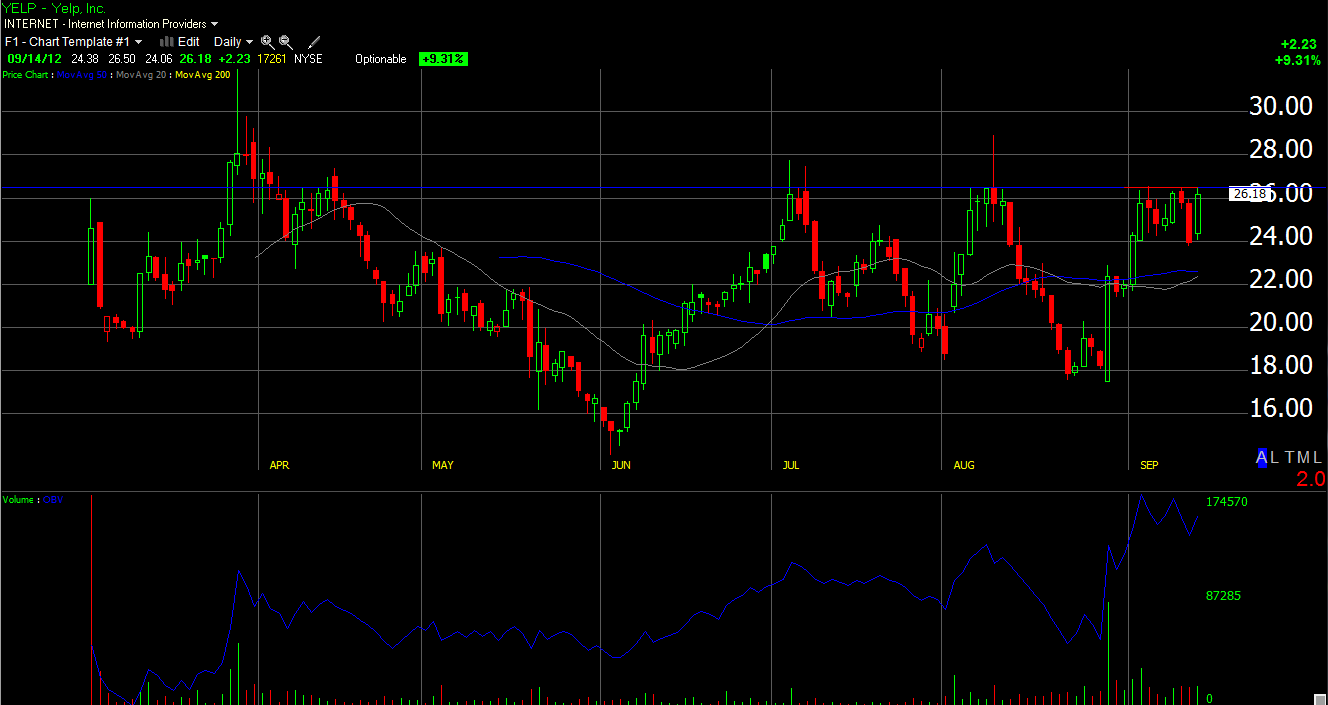Screen dimensions: 1328x705
Task: Toggle the M chart option
Action: [1304, 457]
